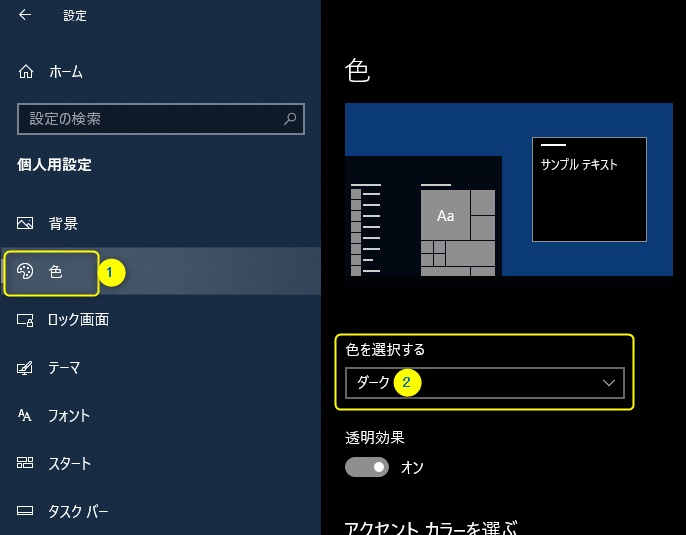Go to the テーマ settings page
This screenshot has height=535, width=686.
pyautogui.click(x=65, y=368)
